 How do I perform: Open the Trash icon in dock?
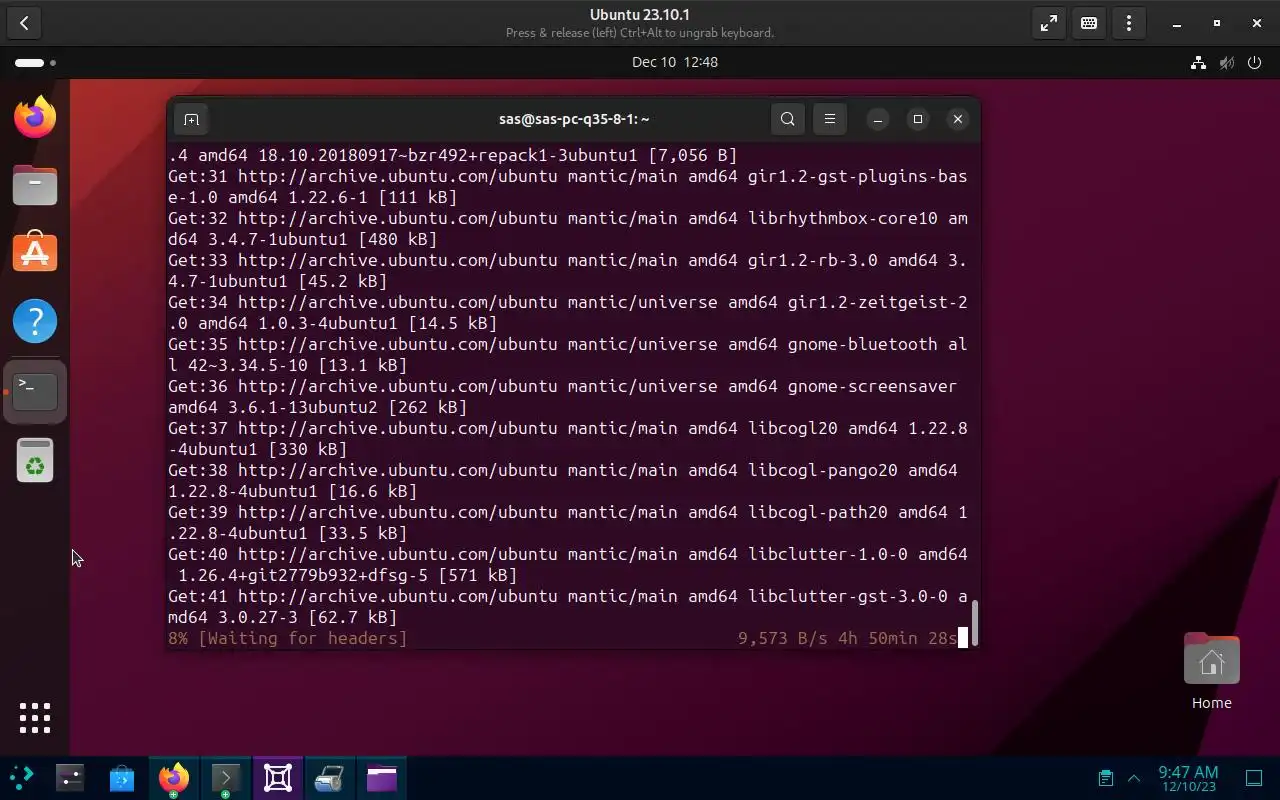pyautogui.click(x=35, y=460)
